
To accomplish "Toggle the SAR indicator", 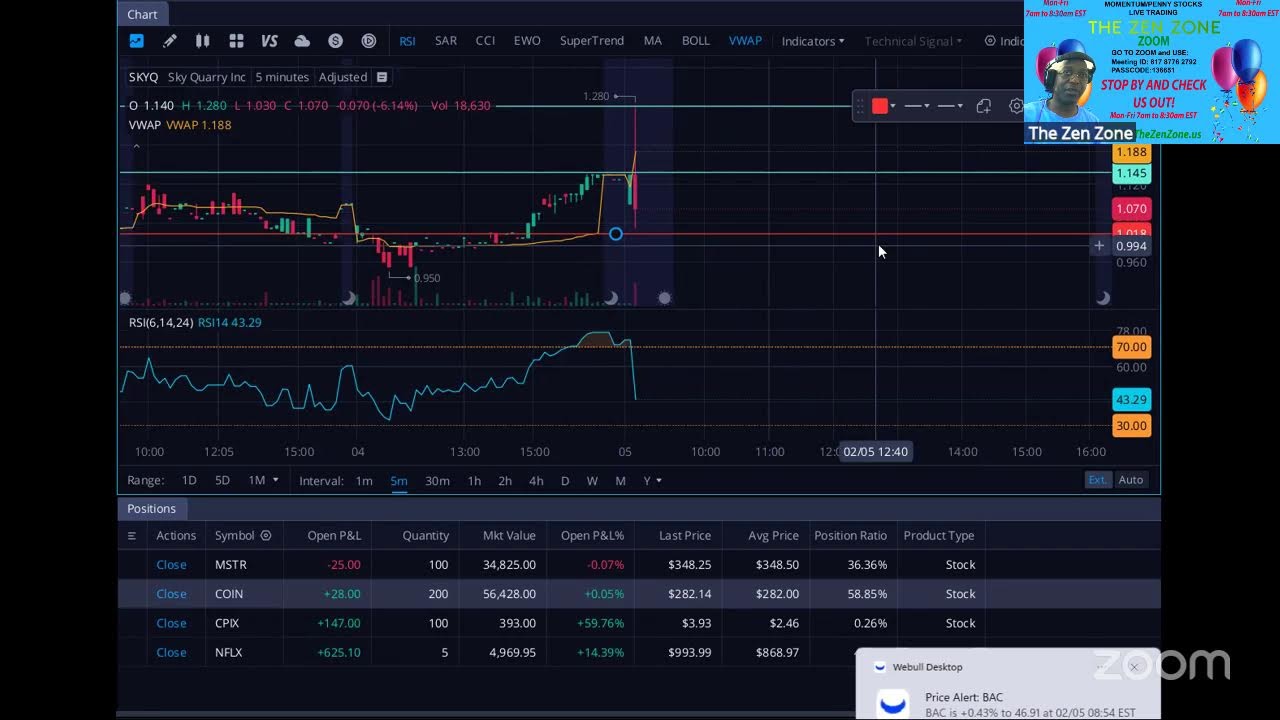I will [446, 41].
